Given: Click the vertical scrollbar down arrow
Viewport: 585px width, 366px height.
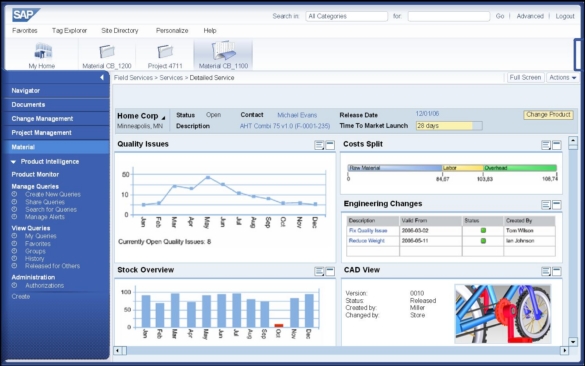Looking at the screenshot, I should coord(573,341).
